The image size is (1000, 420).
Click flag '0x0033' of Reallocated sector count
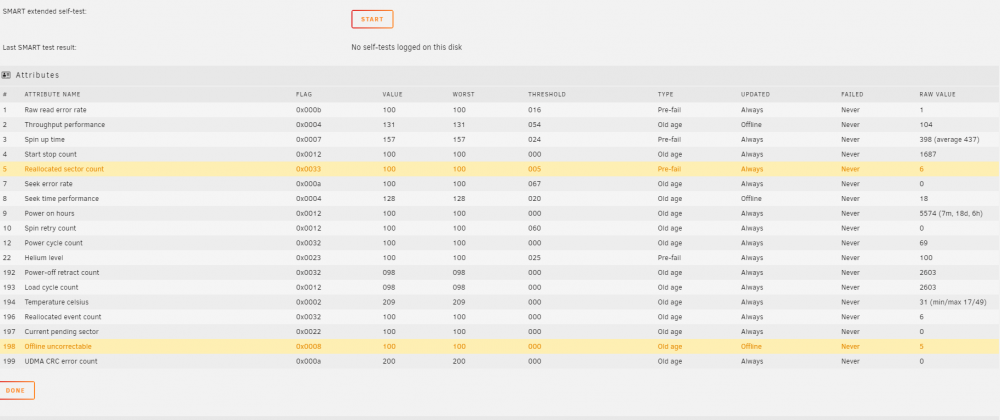pos(308,169)
